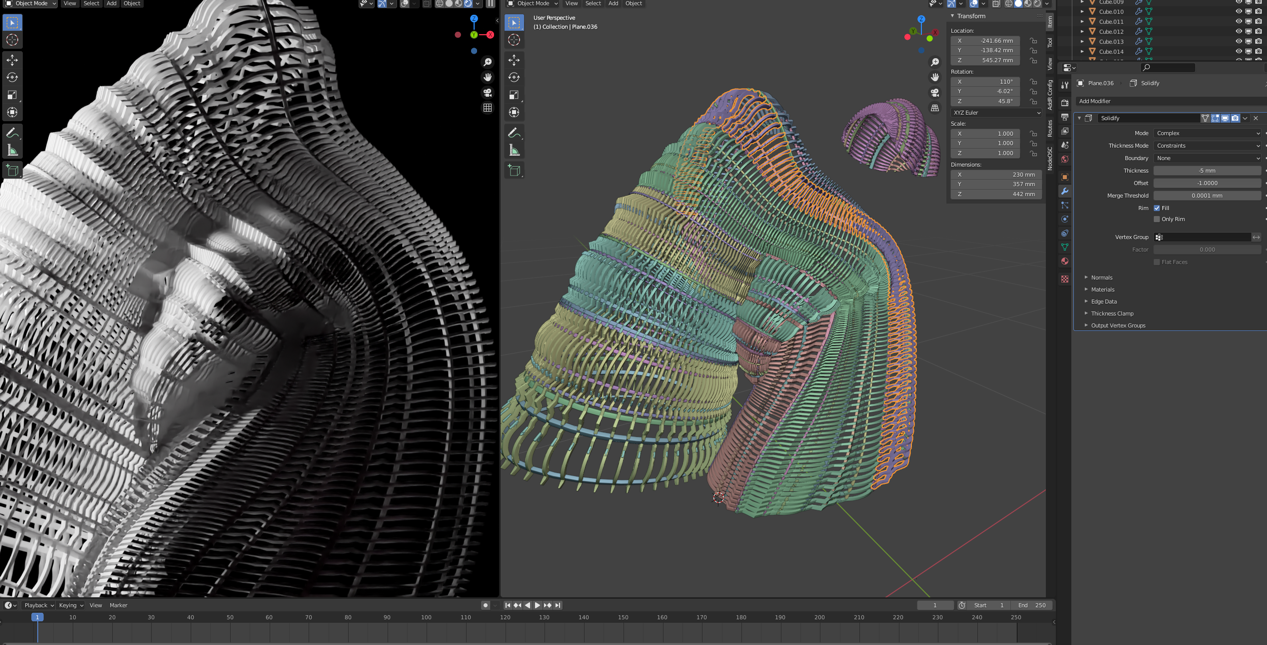Open the Physics properties tab

(1065, 219)
